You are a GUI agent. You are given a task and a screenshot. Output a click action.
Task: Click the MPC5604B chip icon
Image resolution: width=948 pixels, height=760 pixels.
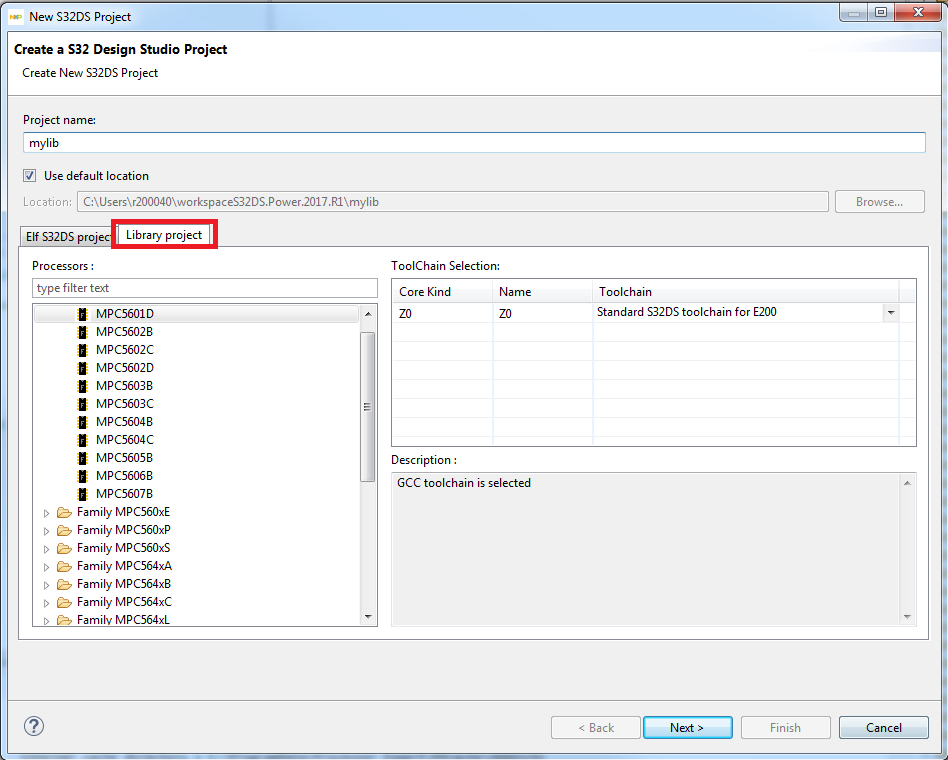(83, 422)
